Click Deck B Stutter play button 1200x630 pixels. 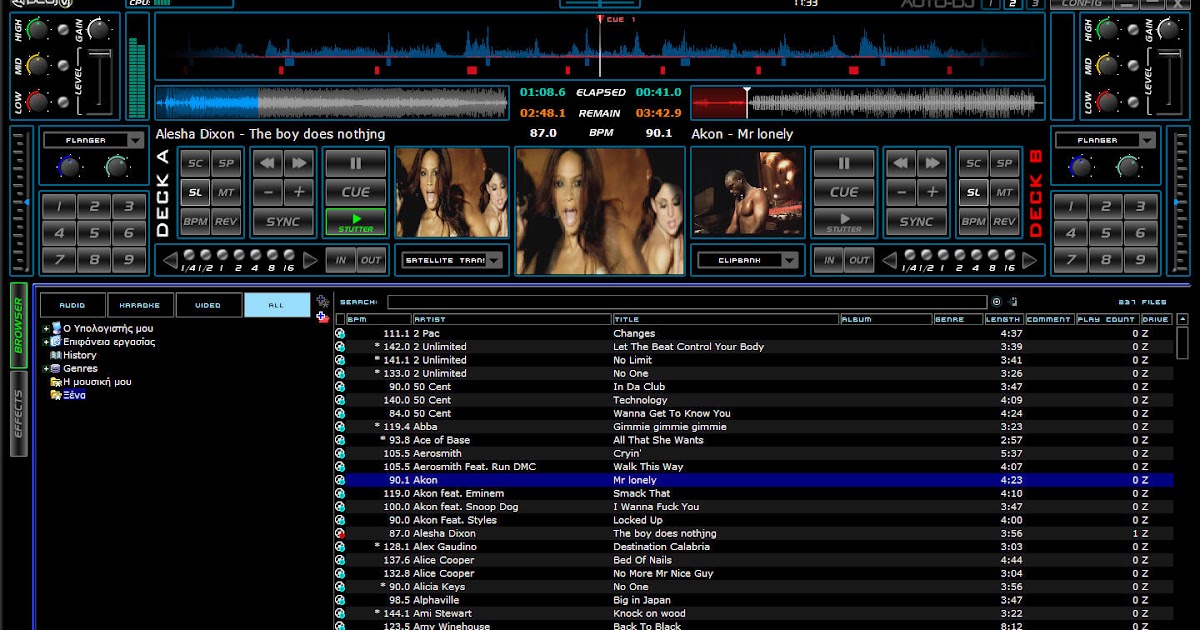click(x=844, y=222)
